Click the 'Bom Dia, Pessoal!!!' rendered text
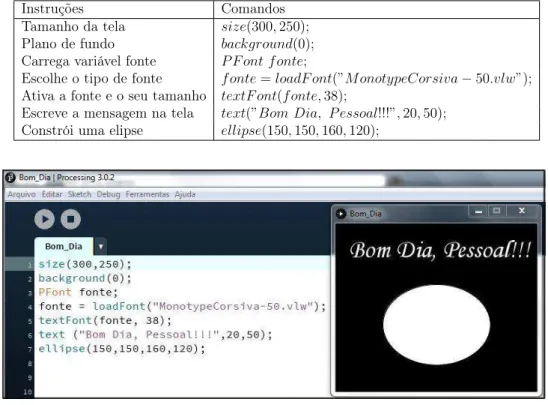The height and width of the screenshot is (405, 548). pyautogui.click(x=440, y=250)
